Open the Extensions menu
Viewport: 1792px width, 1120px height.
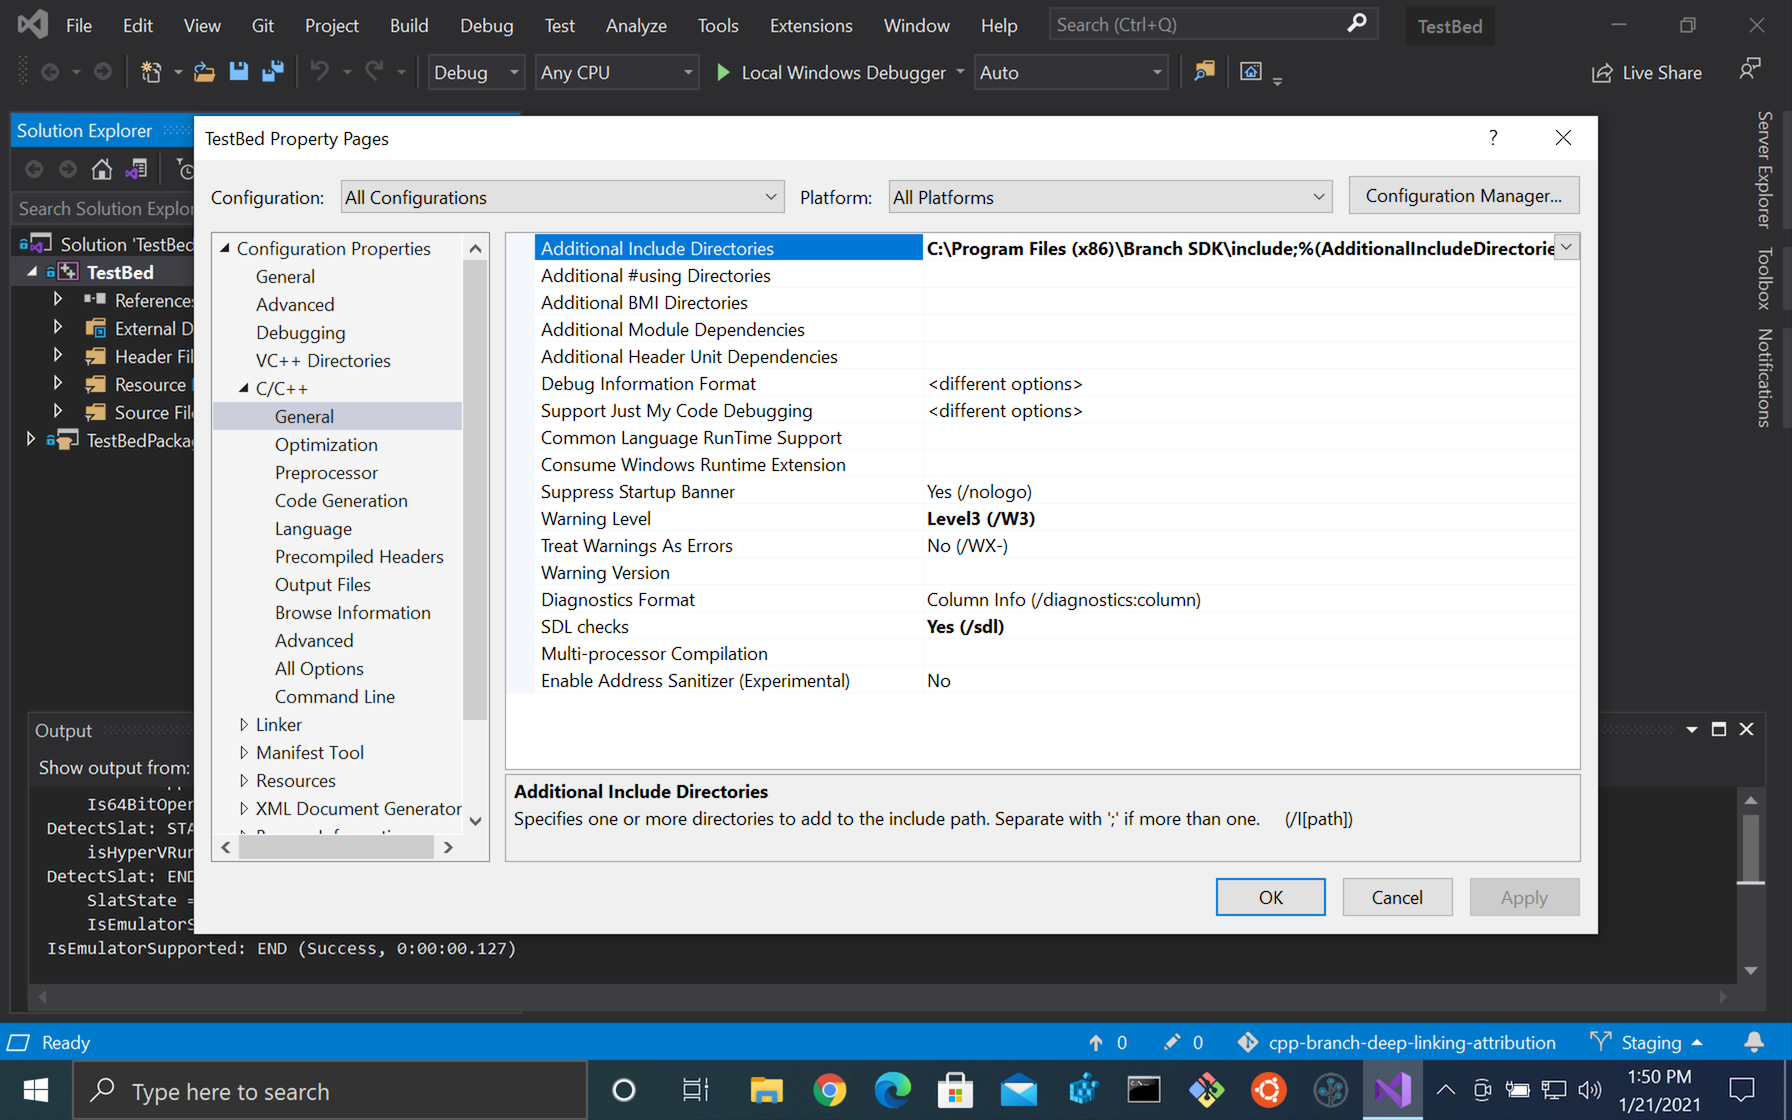click(x=811, y=25)
